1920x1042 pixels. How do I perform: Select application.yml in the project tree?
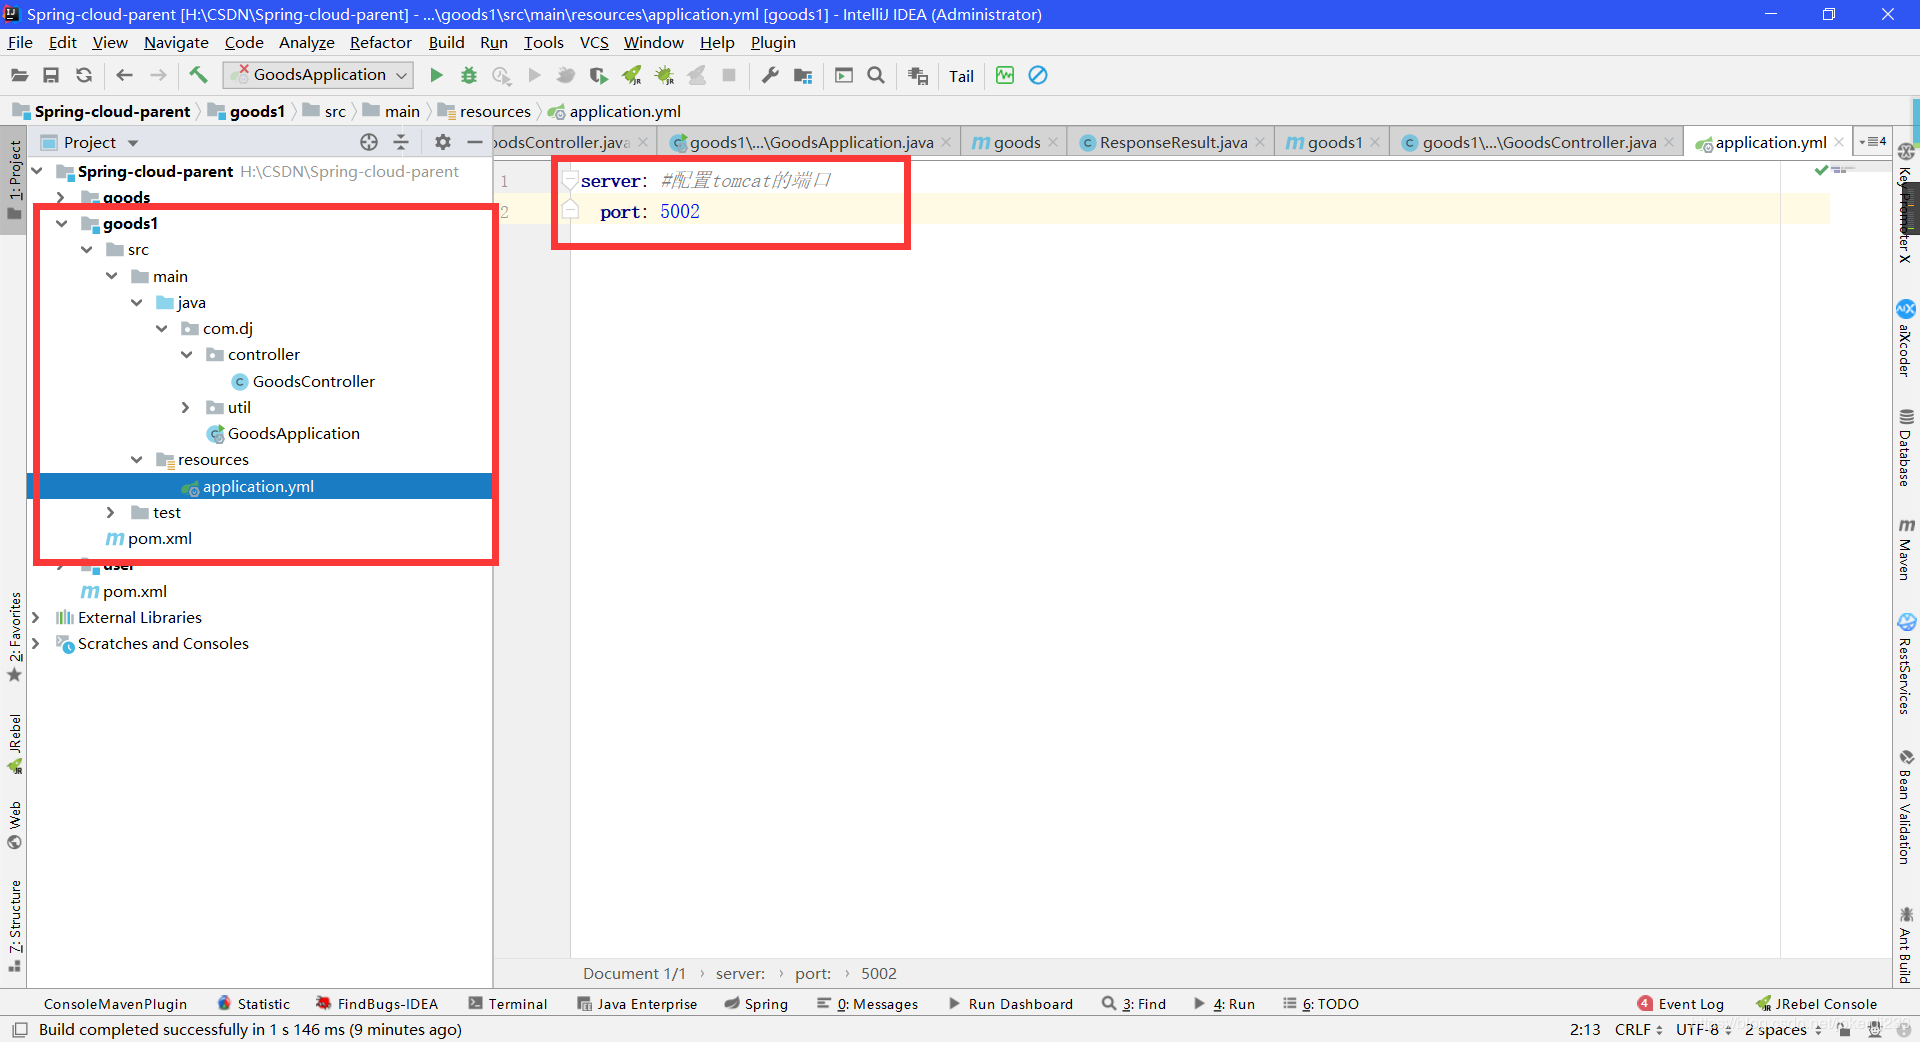(x=259, y=486)
